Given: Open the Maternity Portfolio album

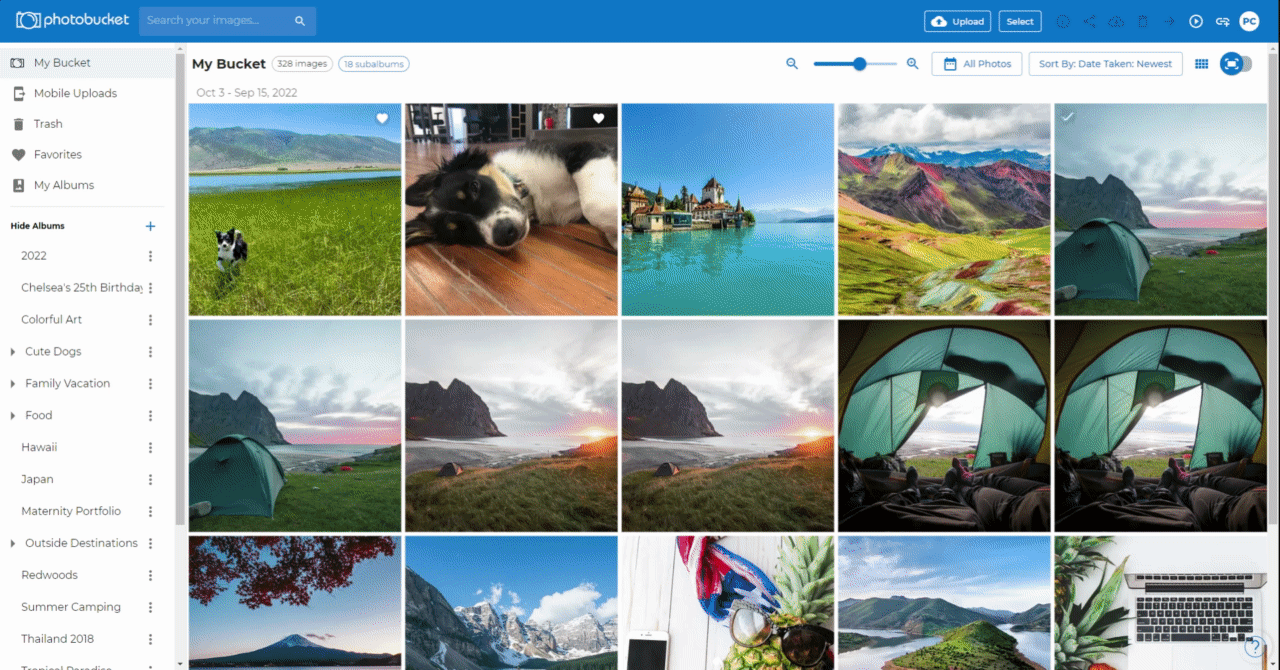Looking at the screenshot, I should (x=71, y=512).
